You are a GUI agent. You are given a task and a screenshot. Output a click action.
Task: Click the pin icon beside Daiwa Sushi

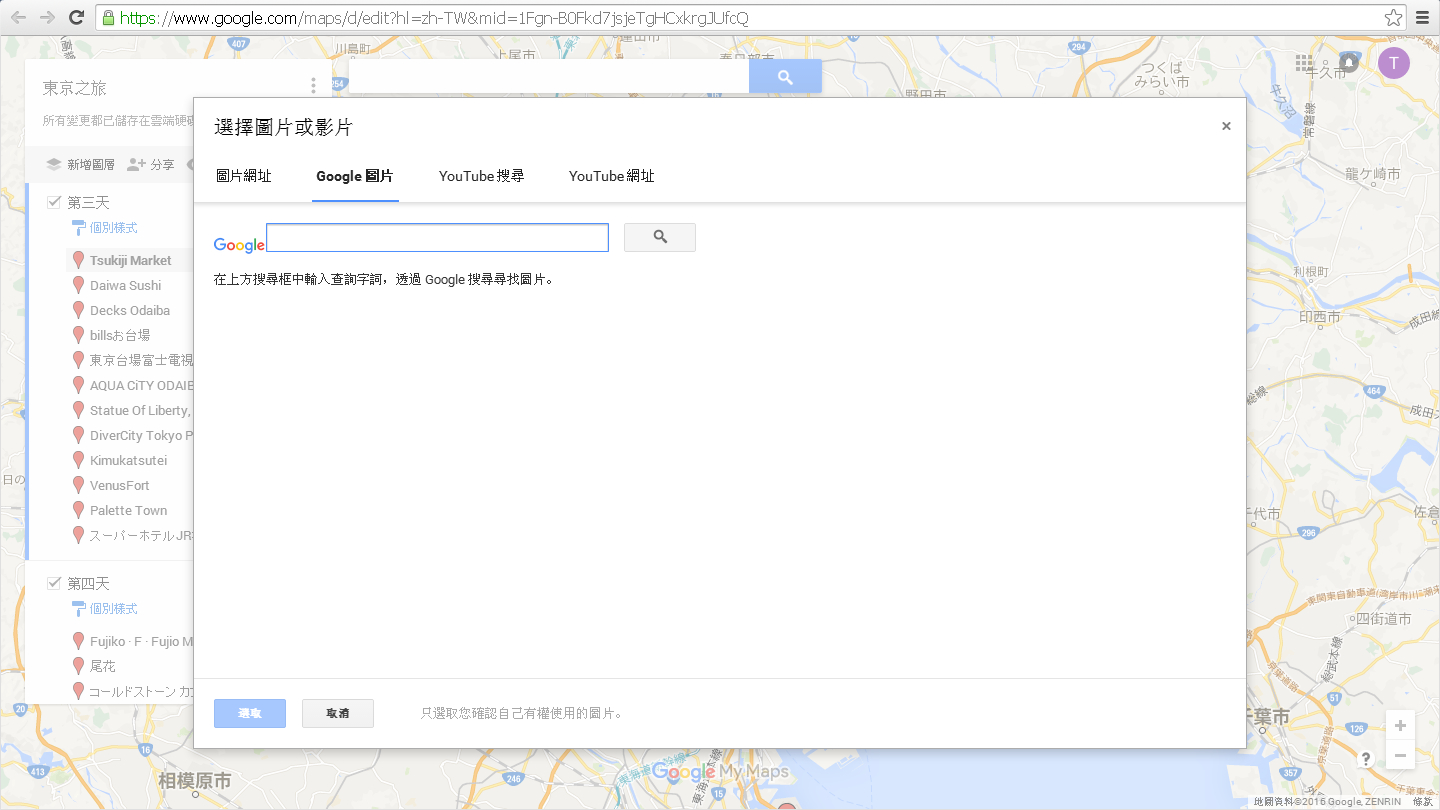pyautogui.click(x=78, y=285)
